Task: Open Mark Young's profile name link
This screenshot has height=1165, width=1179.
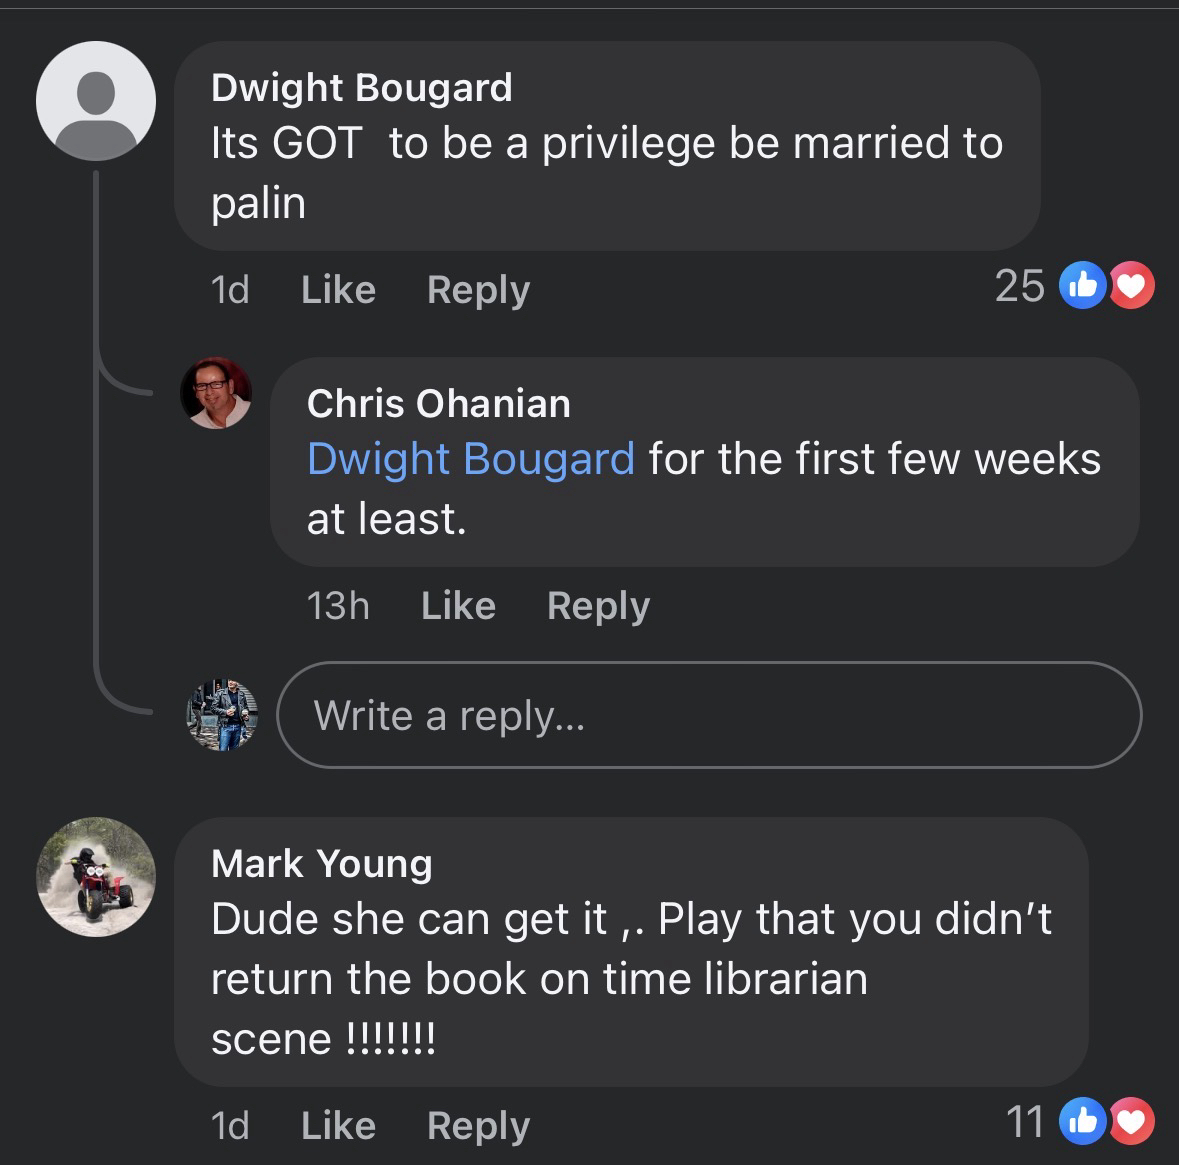Action: [x=321, y=864]
